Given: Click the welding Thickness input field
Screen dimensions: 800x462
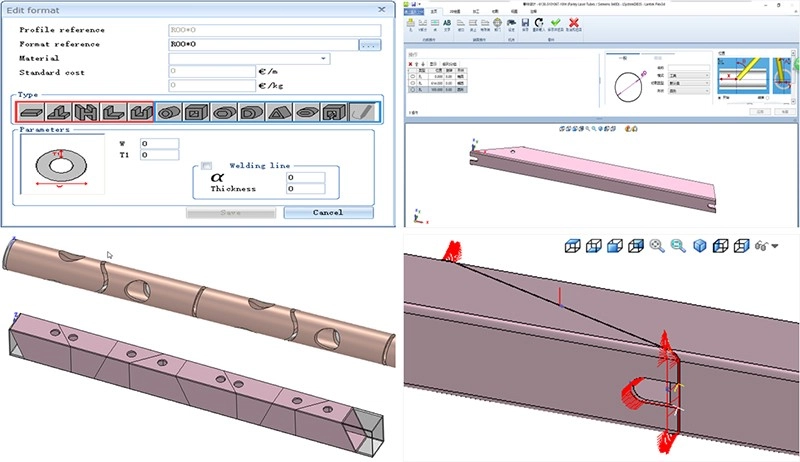Looking at the screenshot, I should pos(304,188).
